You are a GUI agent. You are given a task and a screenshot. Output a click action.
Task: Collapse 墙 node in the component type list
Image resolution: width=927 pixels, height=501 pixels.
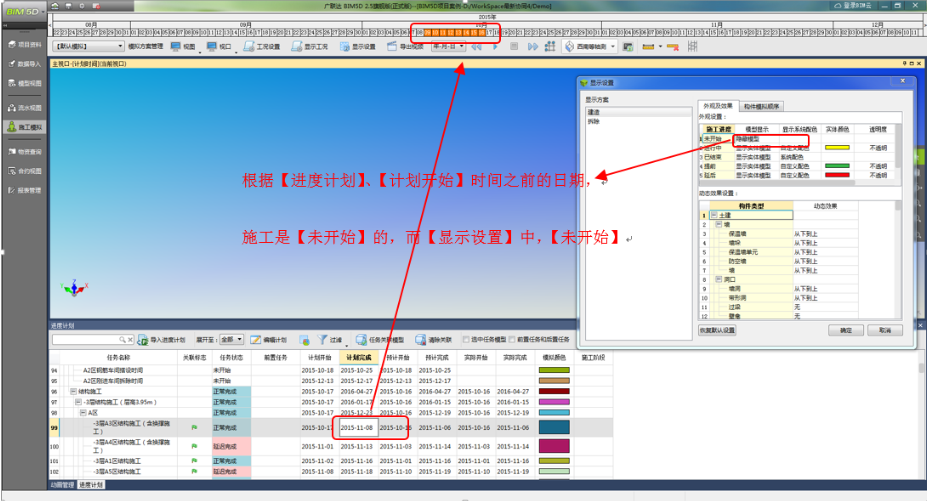pyautogui.click(x=719, y=225)
